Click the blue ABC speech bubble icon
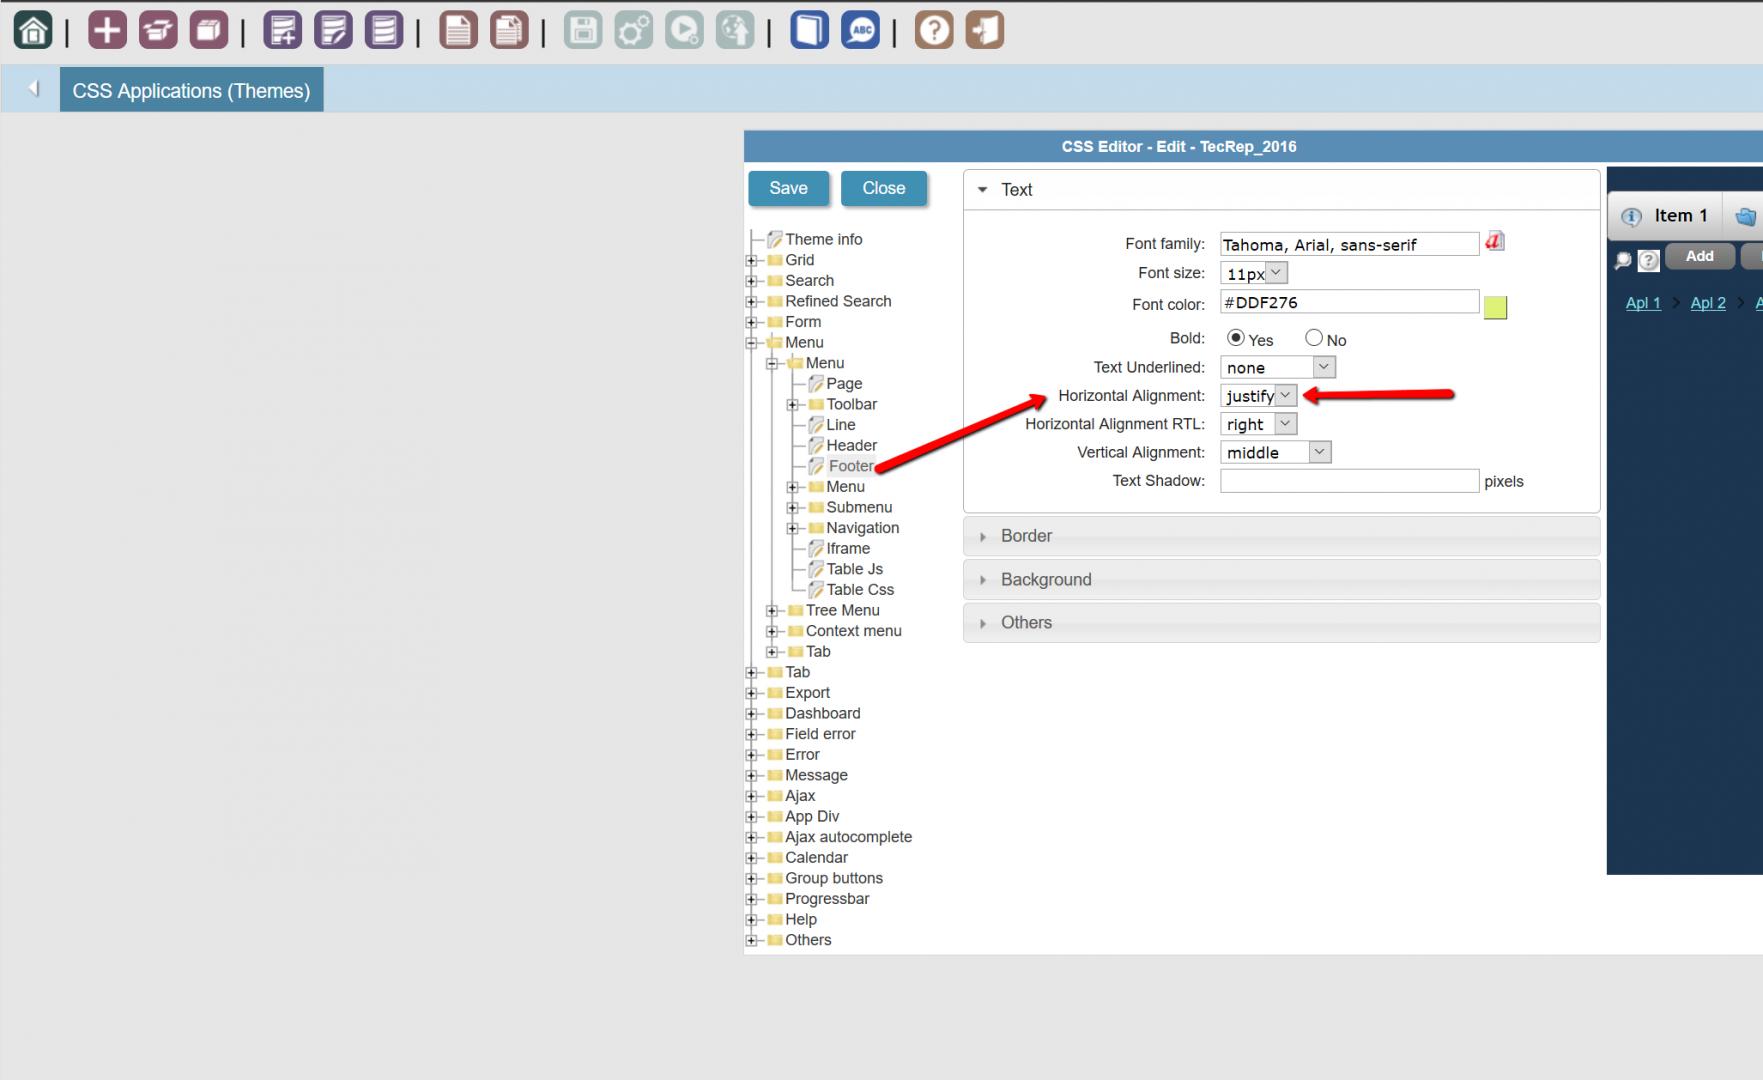The width and height of the screenshot is (1763, 1080). tap(860, 30)
